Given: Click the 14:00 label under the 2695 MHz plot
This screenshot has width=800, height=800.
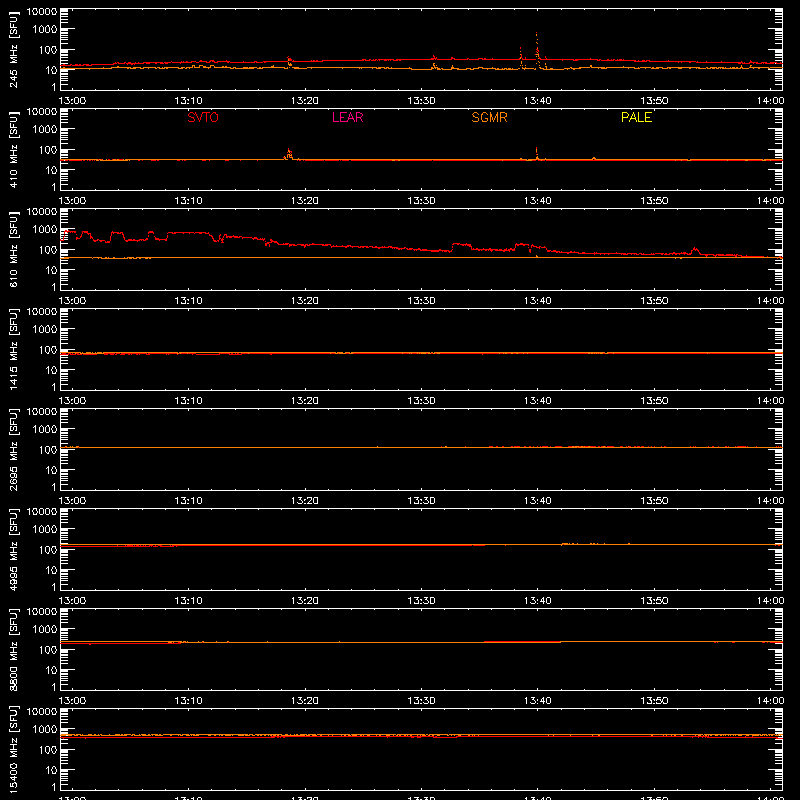Looking at the screenshot, I should [x=770, y=501].
